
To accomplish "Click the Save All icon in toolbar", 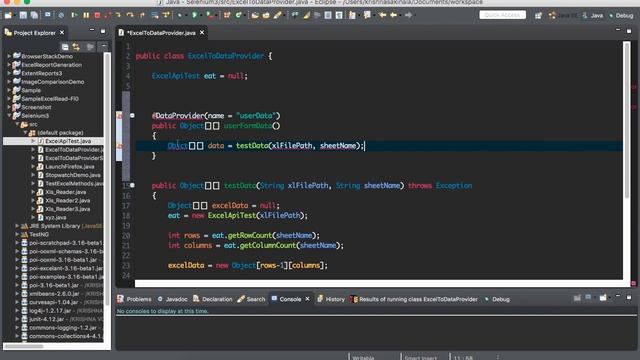I will click(34, 15).
